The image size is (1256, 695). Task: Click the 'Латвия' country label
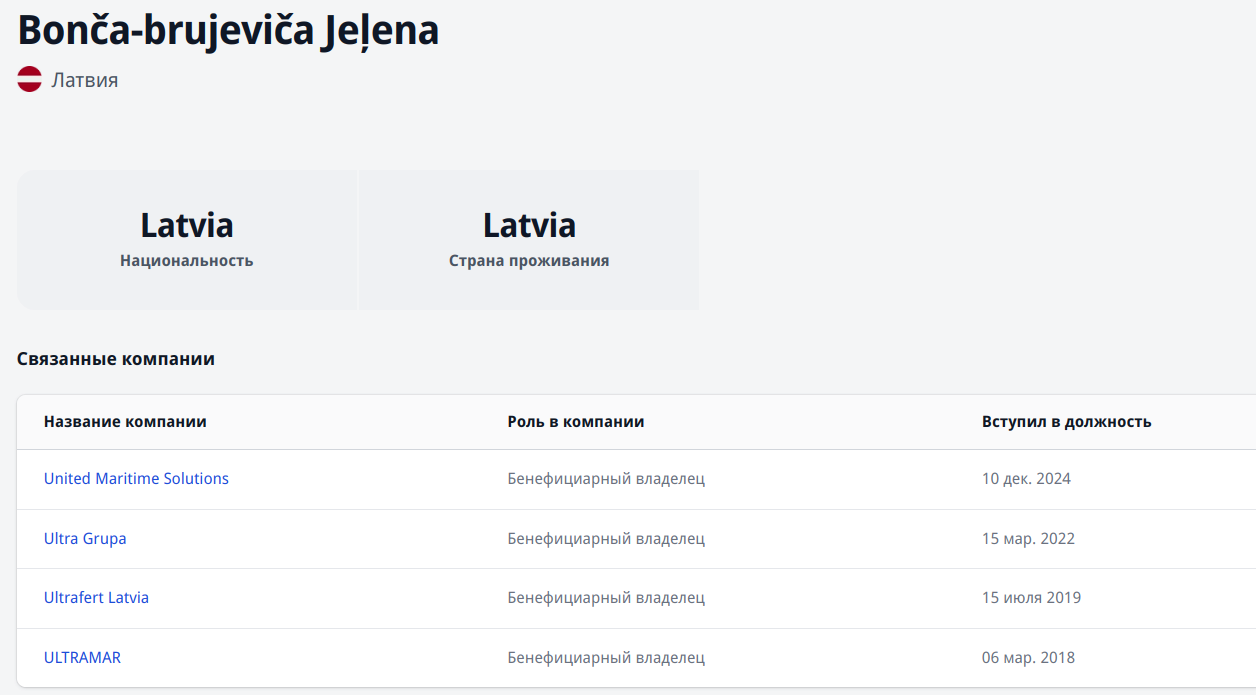[85, 80]
